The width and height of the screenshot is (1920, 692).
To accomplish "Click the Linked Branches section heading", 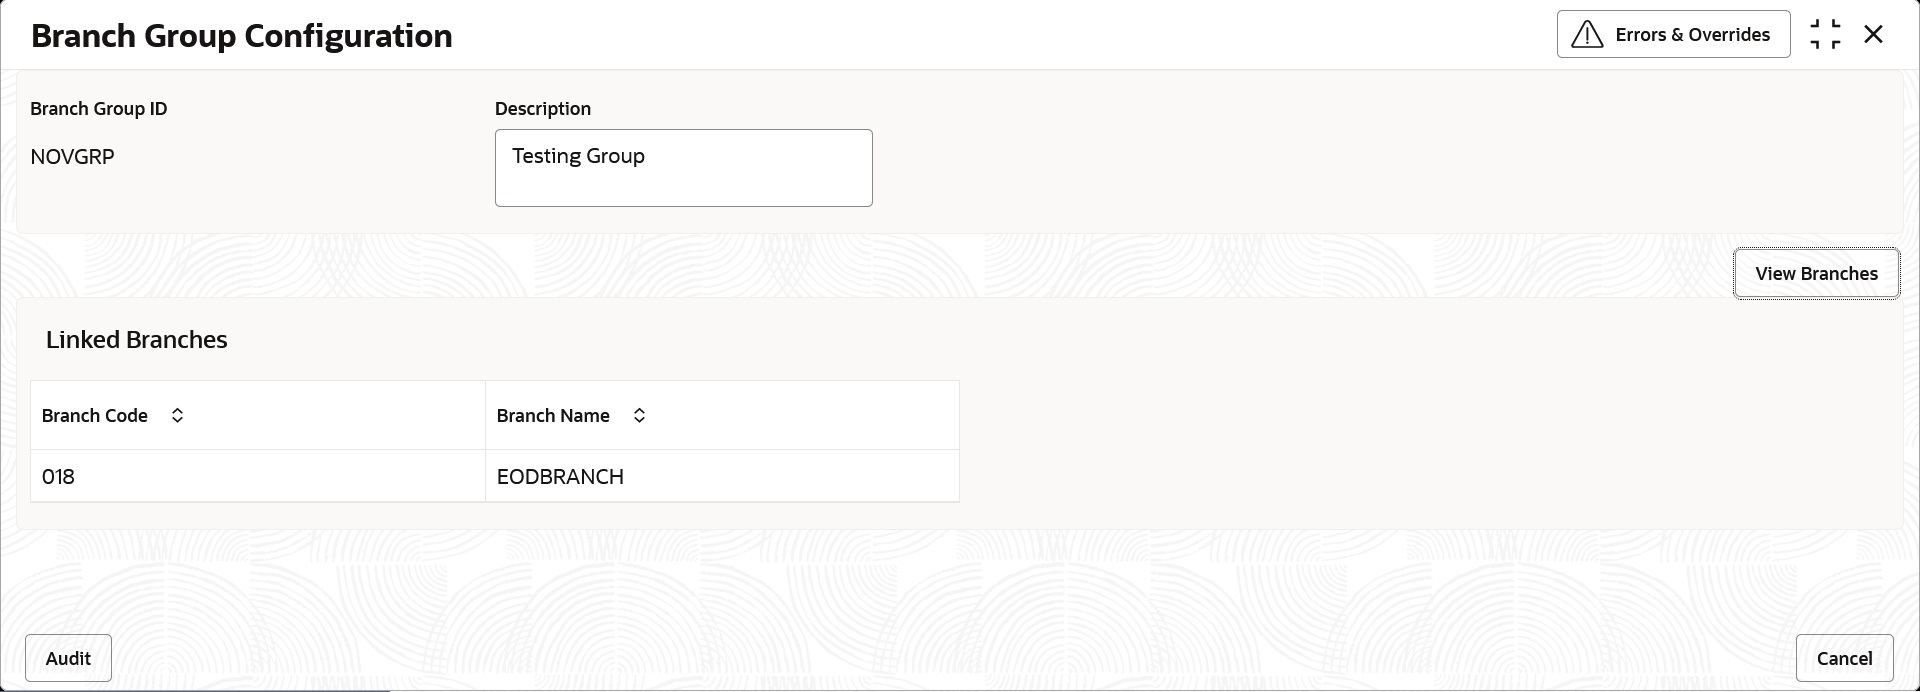I will click(x=137, y=339).
